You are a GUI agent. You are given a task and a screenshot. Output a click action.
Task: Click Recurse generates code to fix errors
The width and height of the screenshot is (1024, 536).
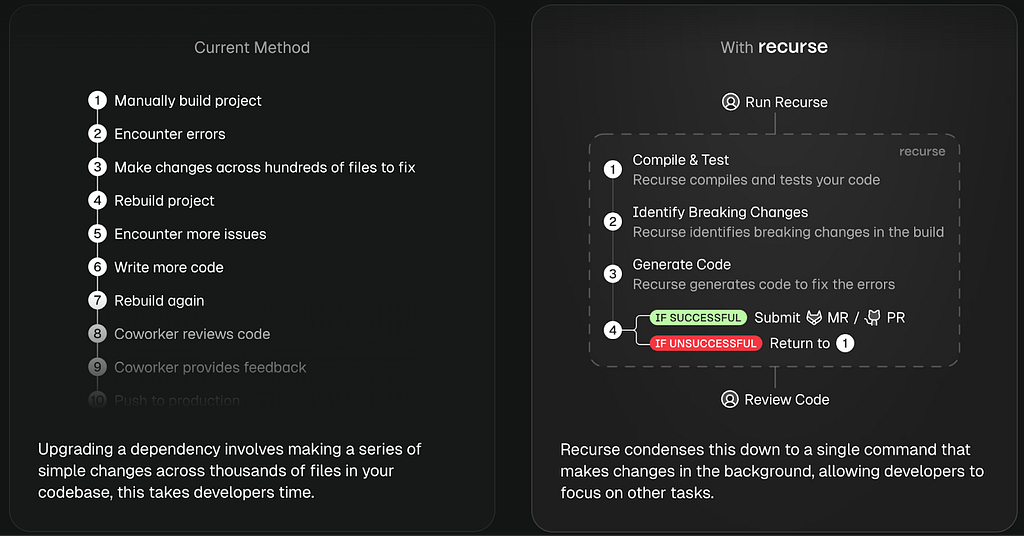(763, 284)
